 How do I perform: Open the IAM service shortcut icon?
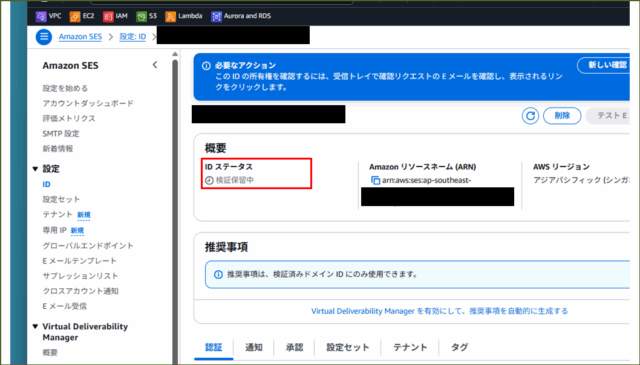(108, 16)
